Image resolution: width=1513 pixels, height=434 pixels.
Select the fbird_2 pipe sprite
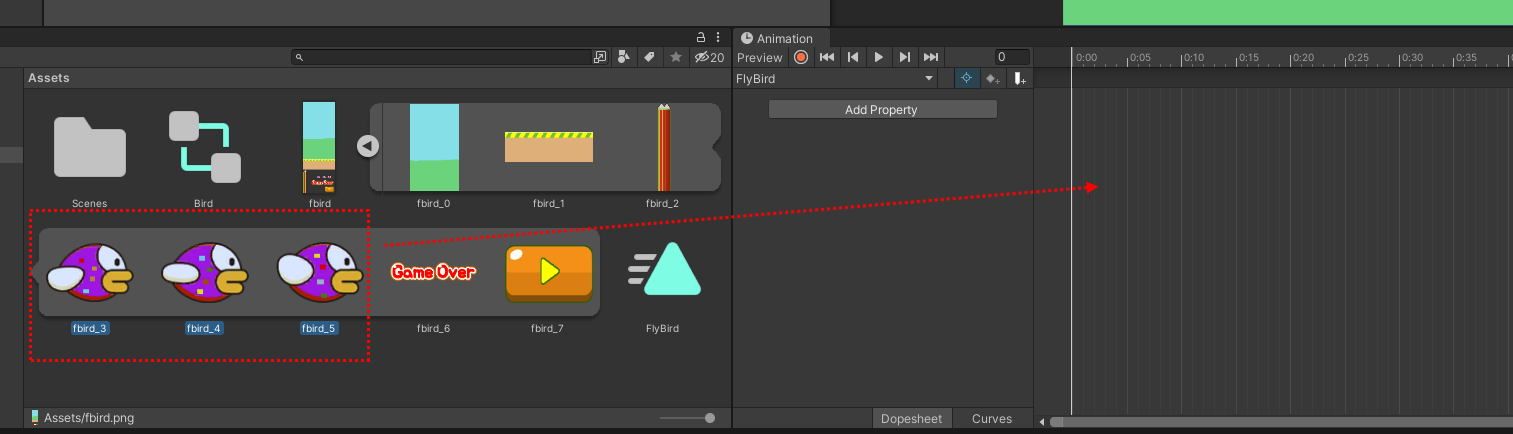tap(663, 147)
